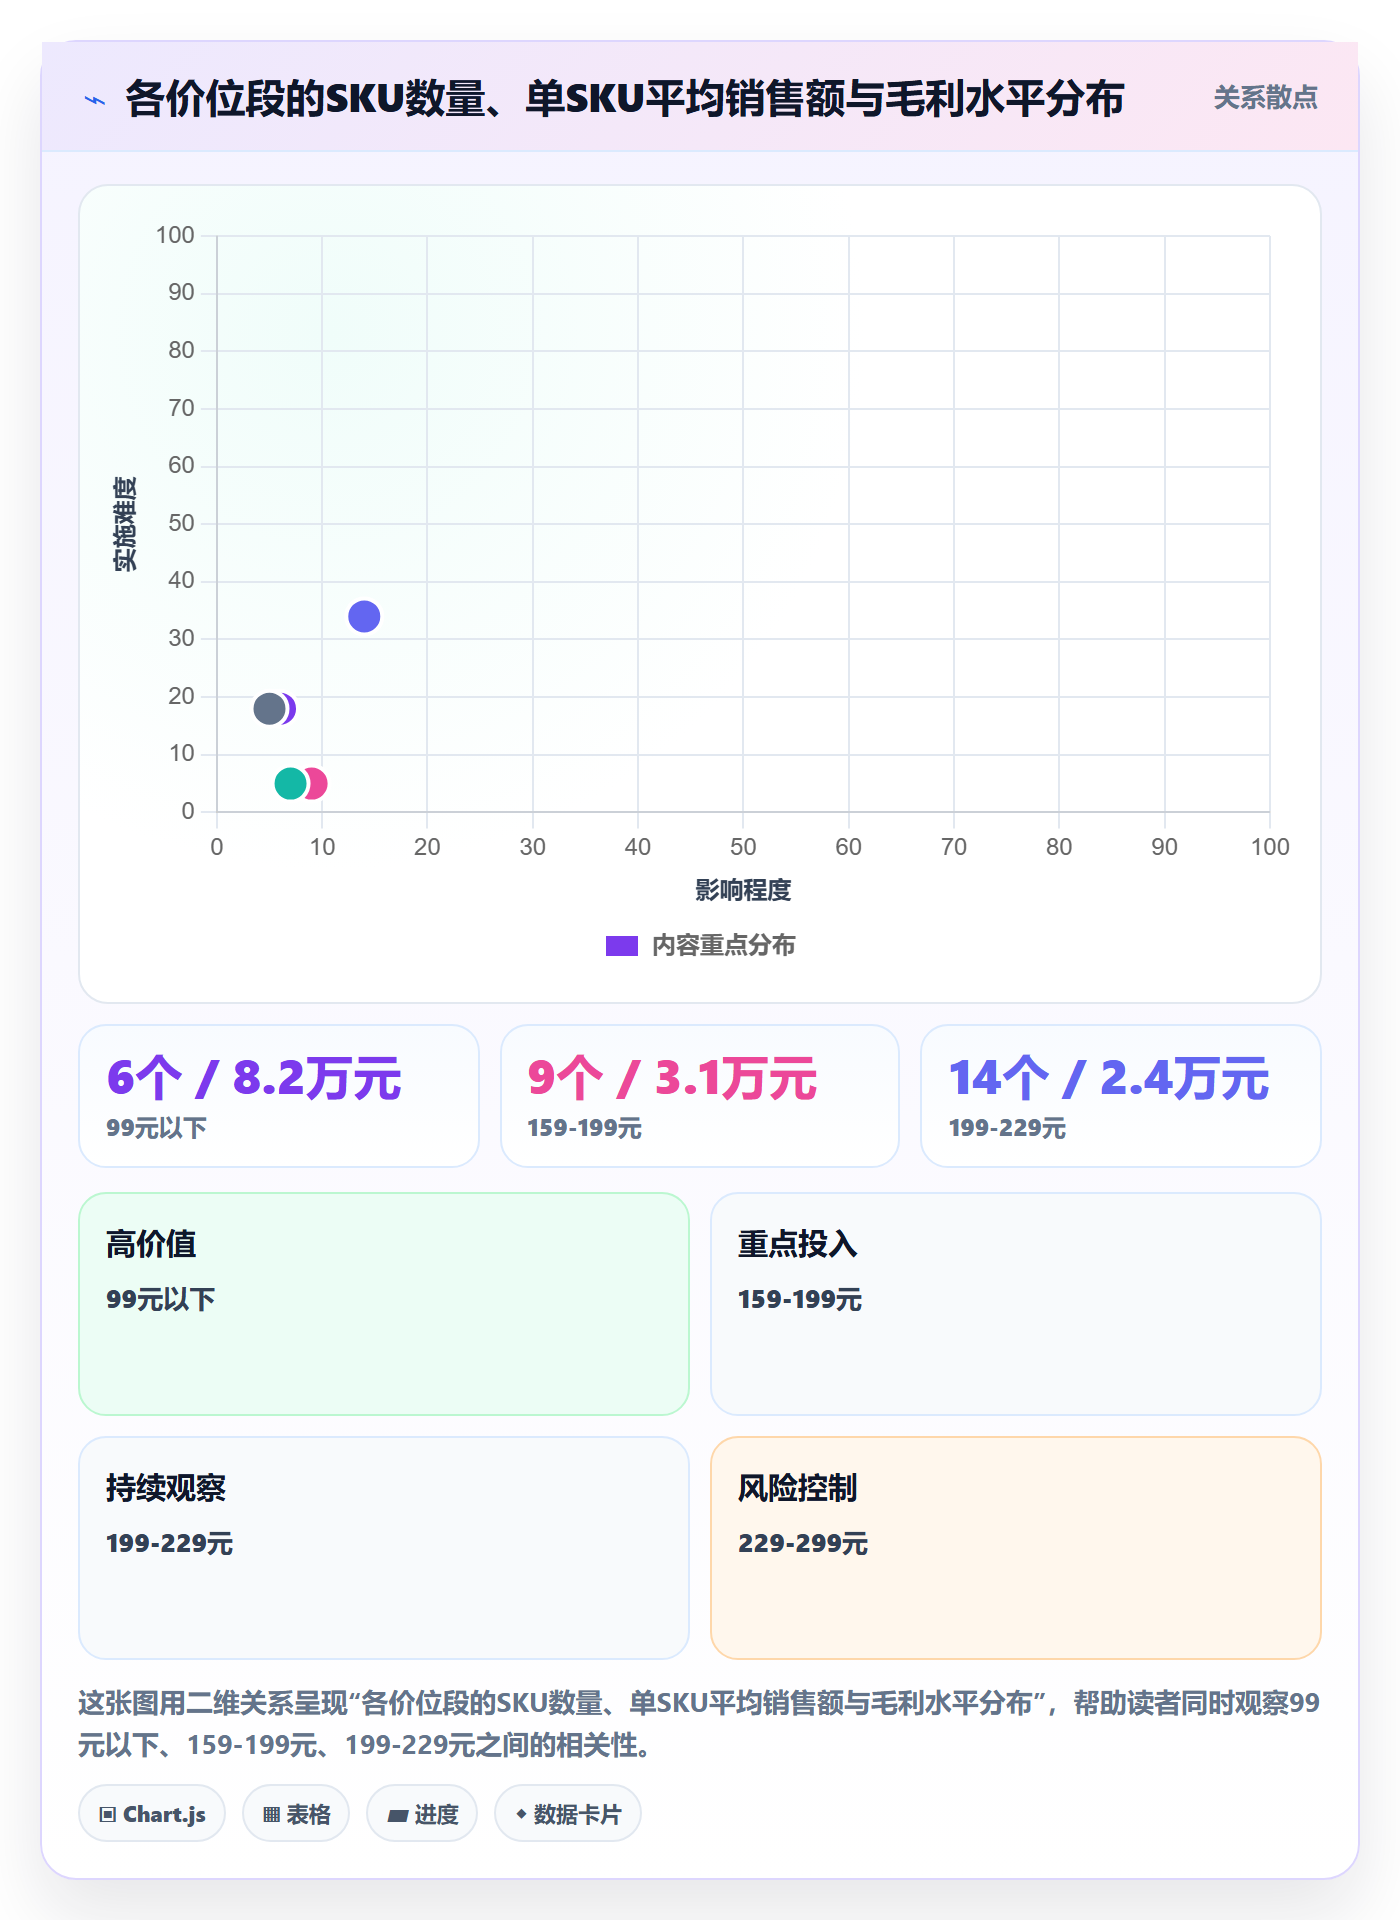
Task: Select the 持续观察 card heading
Action: (166, 1488)
